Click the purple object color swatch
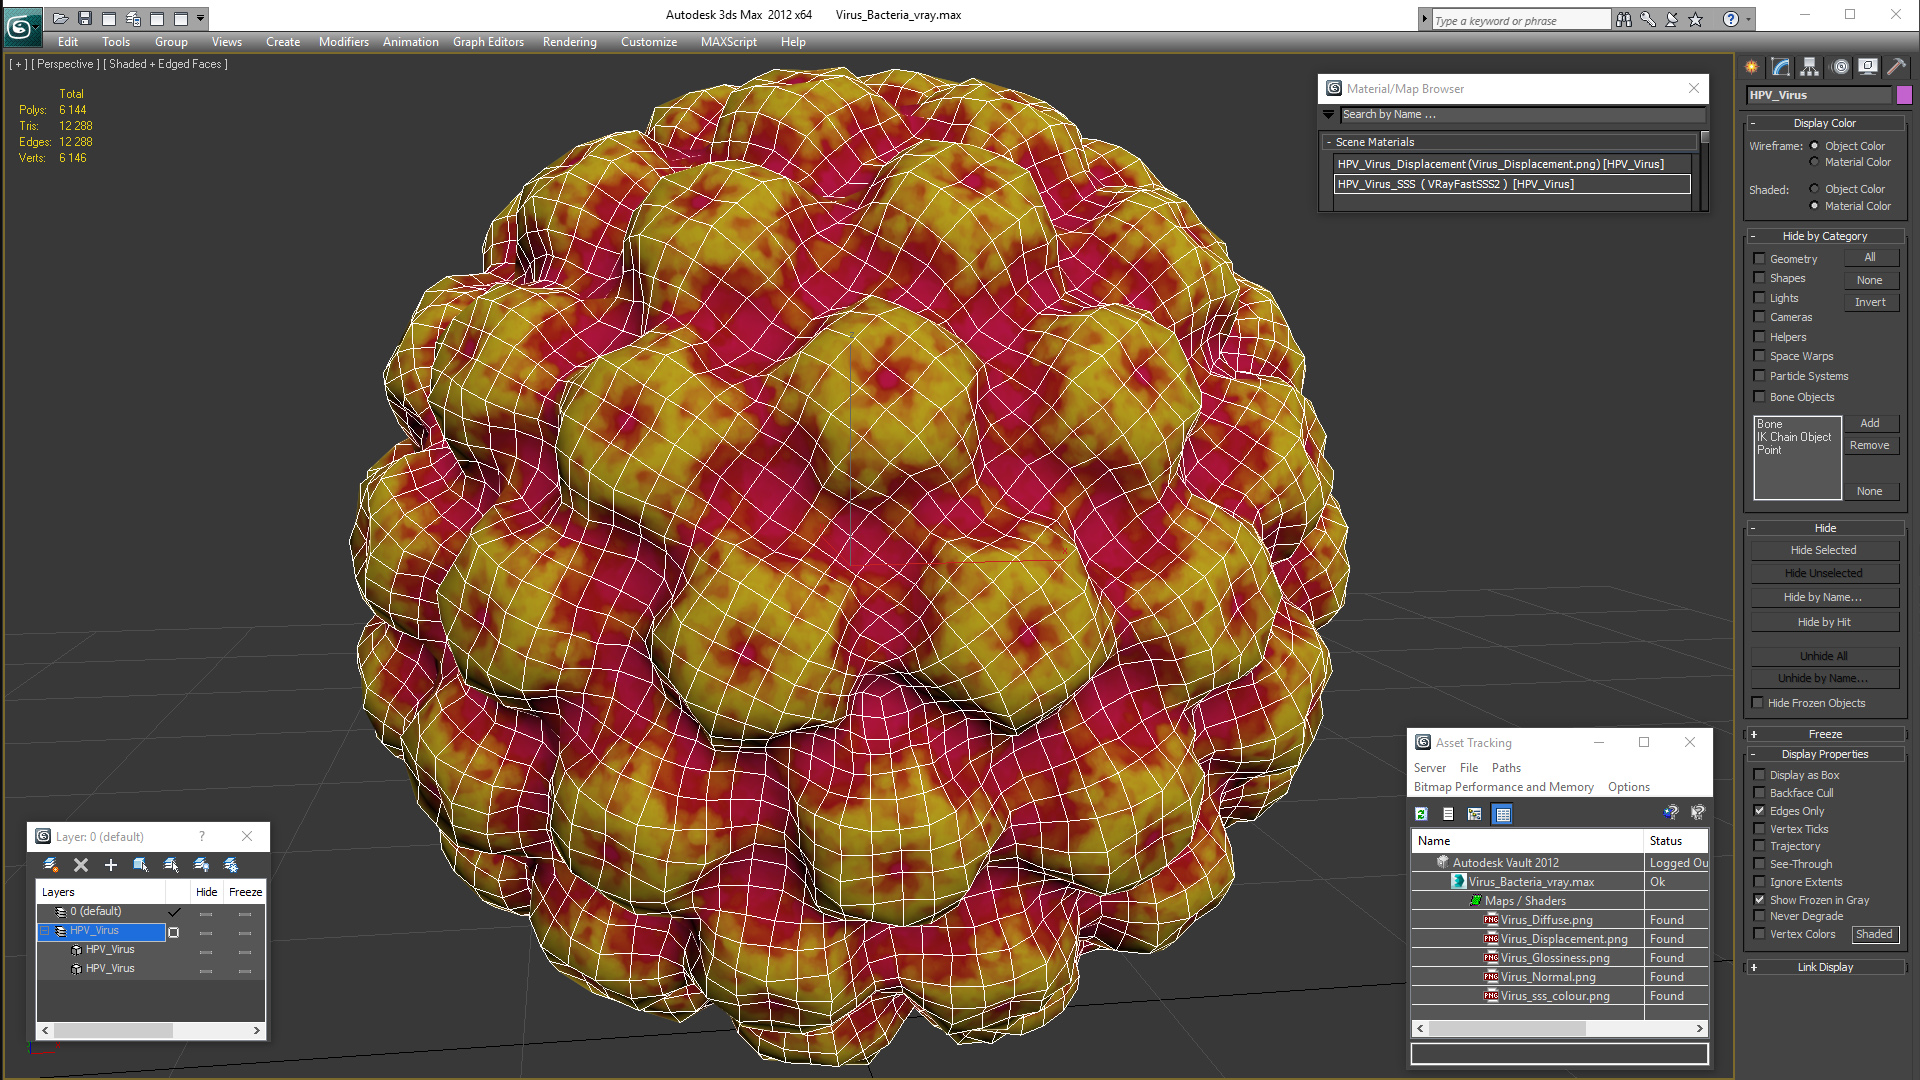Image resolution: width=1920 pixels, height=1080 pixels. 1904,95
